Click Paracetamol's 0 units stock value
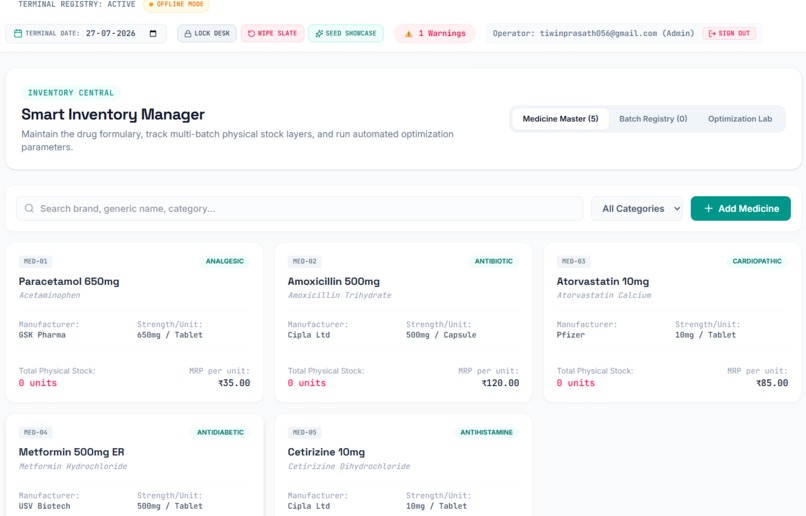Screen dimensions: 806x516 (38, 383)
